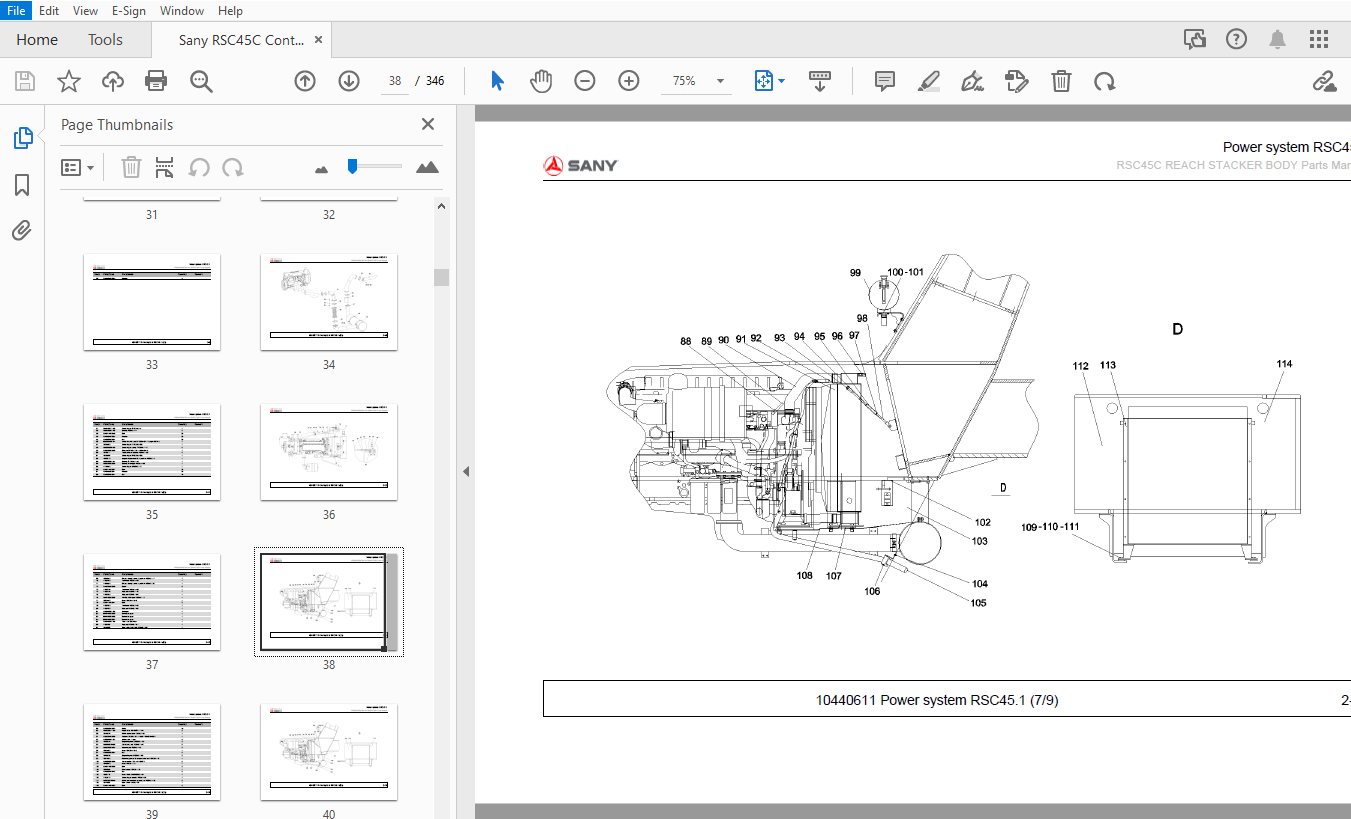Select the page 34 thumbnail
Screen dimensions: 1351x819
tap(329, 302)
